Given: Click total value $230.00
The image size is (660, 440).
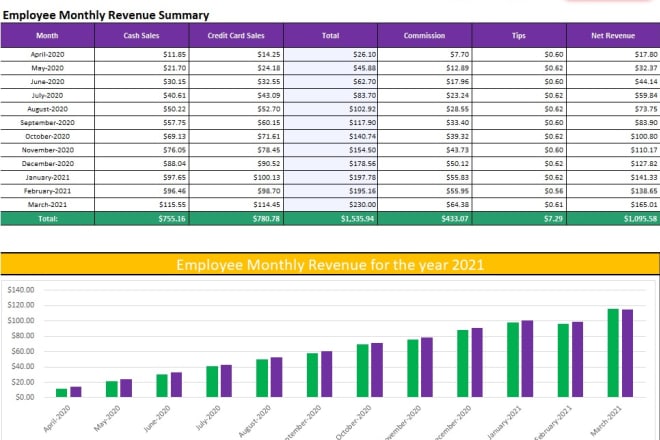Looking at the screenshot, I should 362,205.
